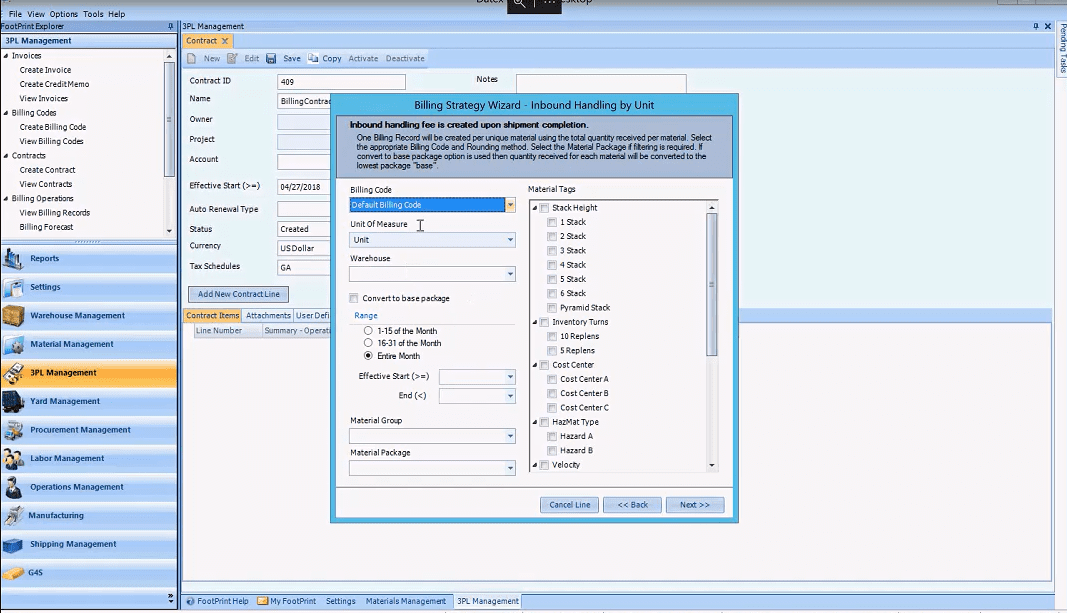Click the Notes text field
This screenshot has width=1067, height=613.
pos(601,84)
